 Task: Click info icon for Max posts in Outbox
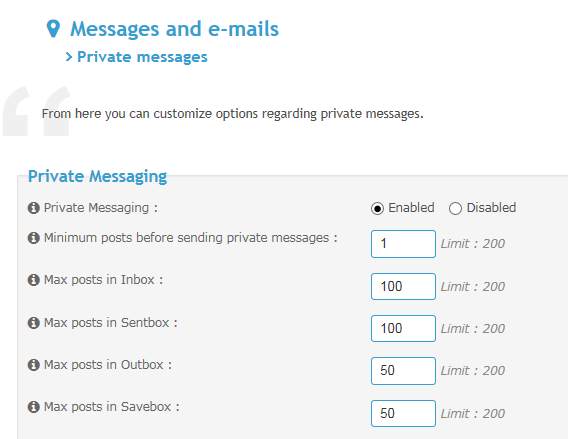[33, 365]
